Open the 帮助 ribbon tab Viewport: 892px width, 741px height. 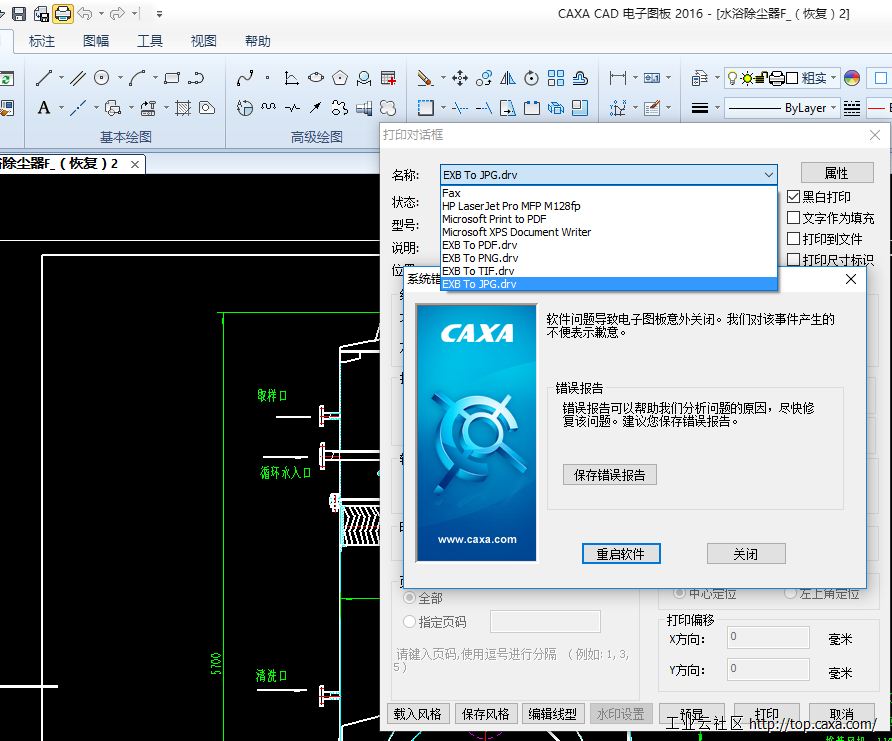[258, 41]
